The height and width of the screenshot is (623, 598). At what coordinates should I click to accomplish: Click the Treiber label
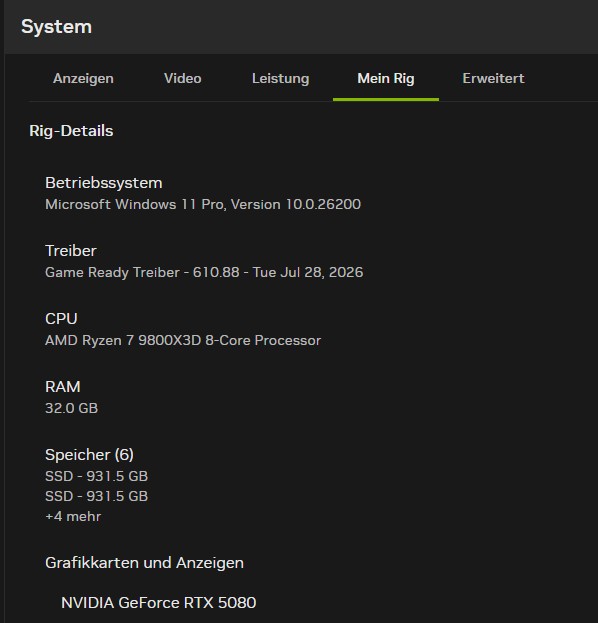point(71,251)
